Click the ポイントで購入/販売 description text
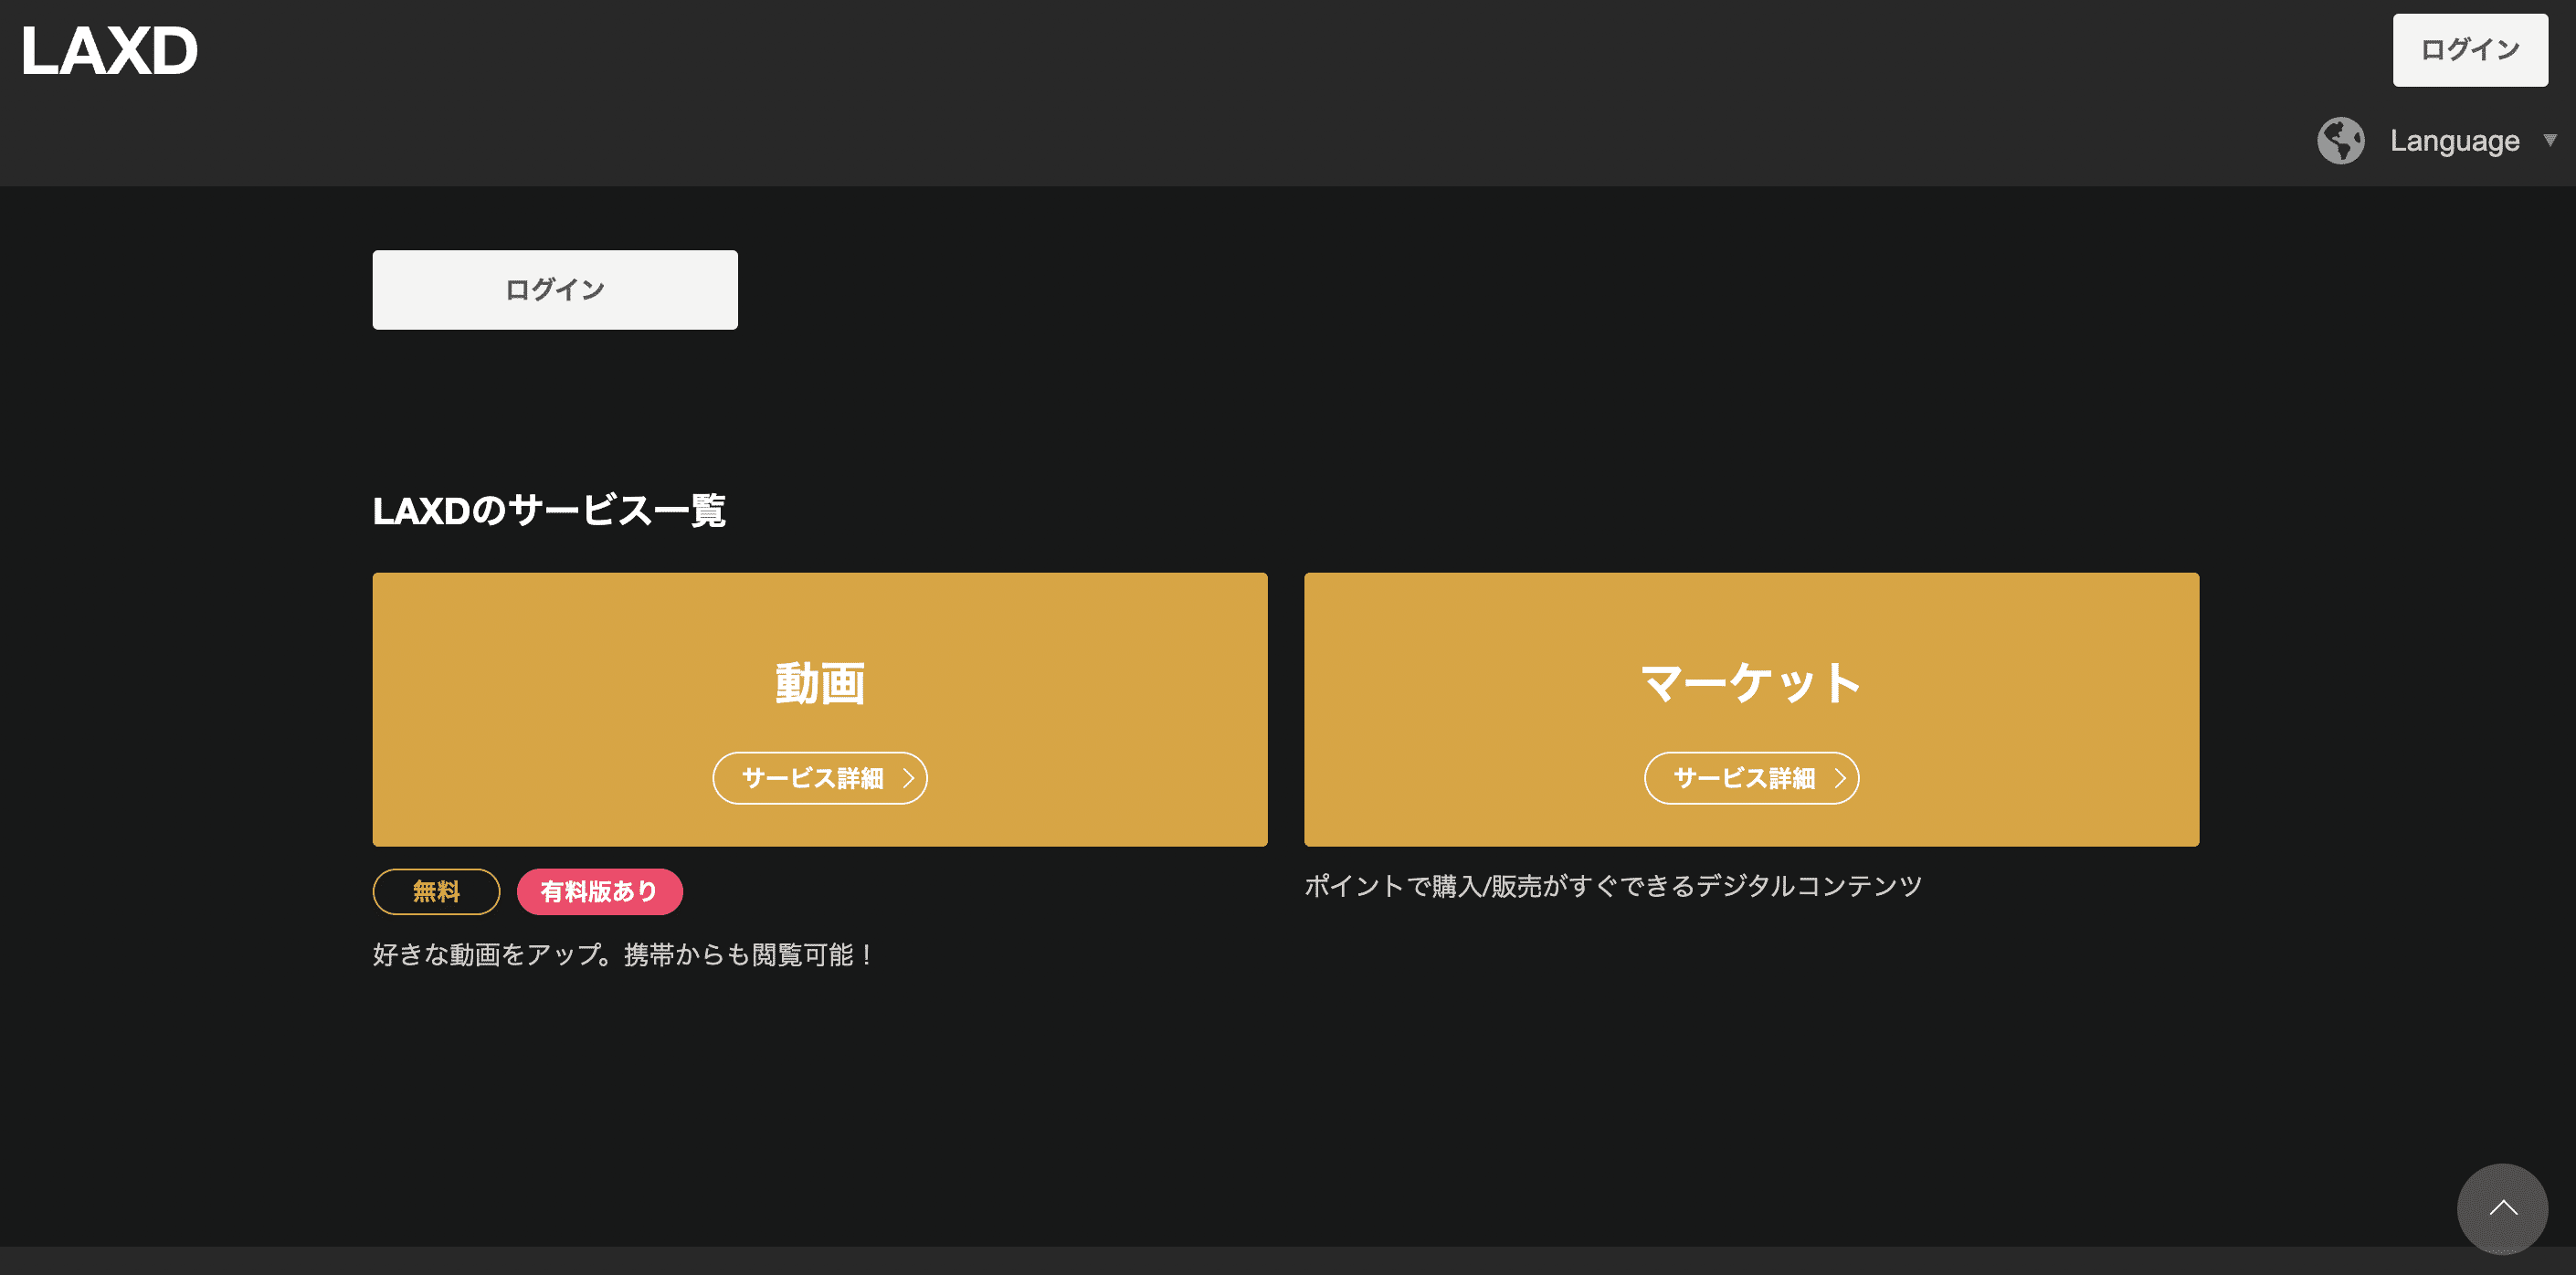The height and width of the screenshot is (1275, 2576). click(x=1613, y=886)
